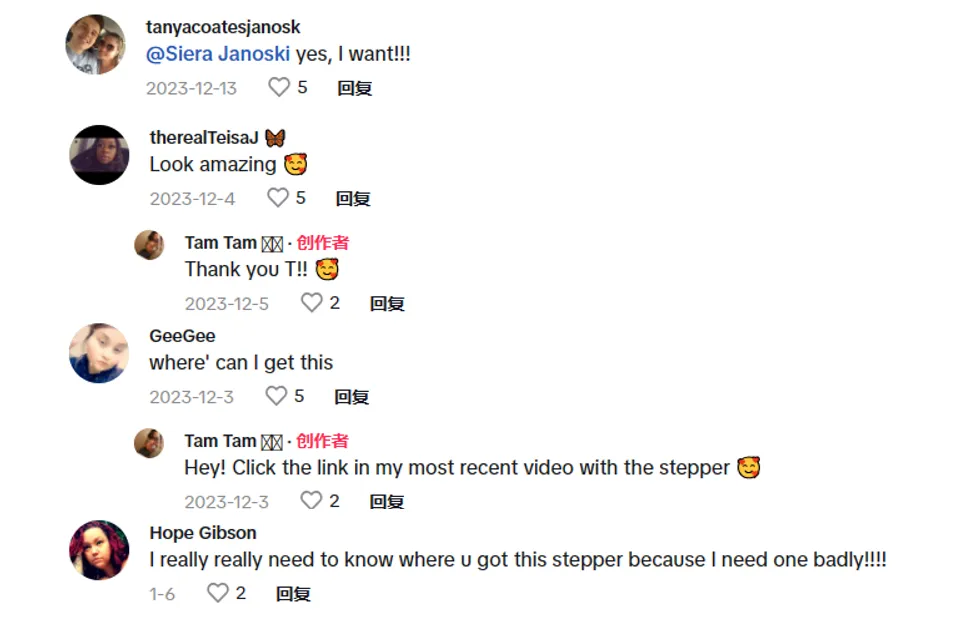
Task: Reply to GeeGee's comment
Action: click(x=352, y=397)
